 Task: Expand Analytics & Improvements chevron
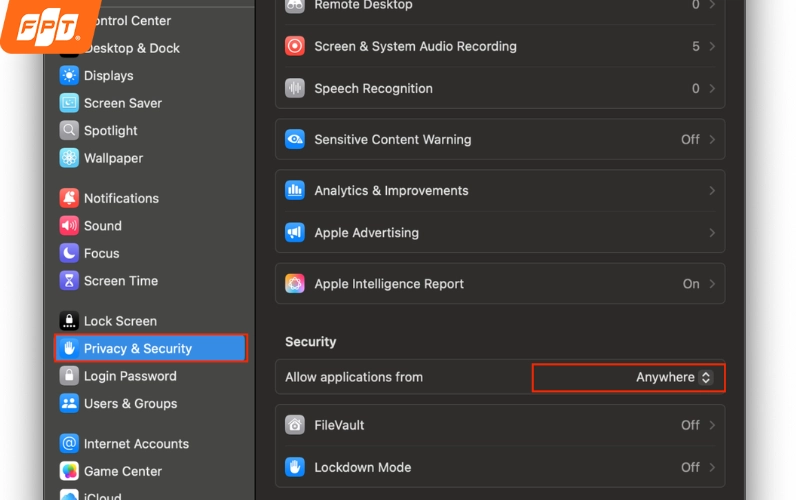[712, 191]
